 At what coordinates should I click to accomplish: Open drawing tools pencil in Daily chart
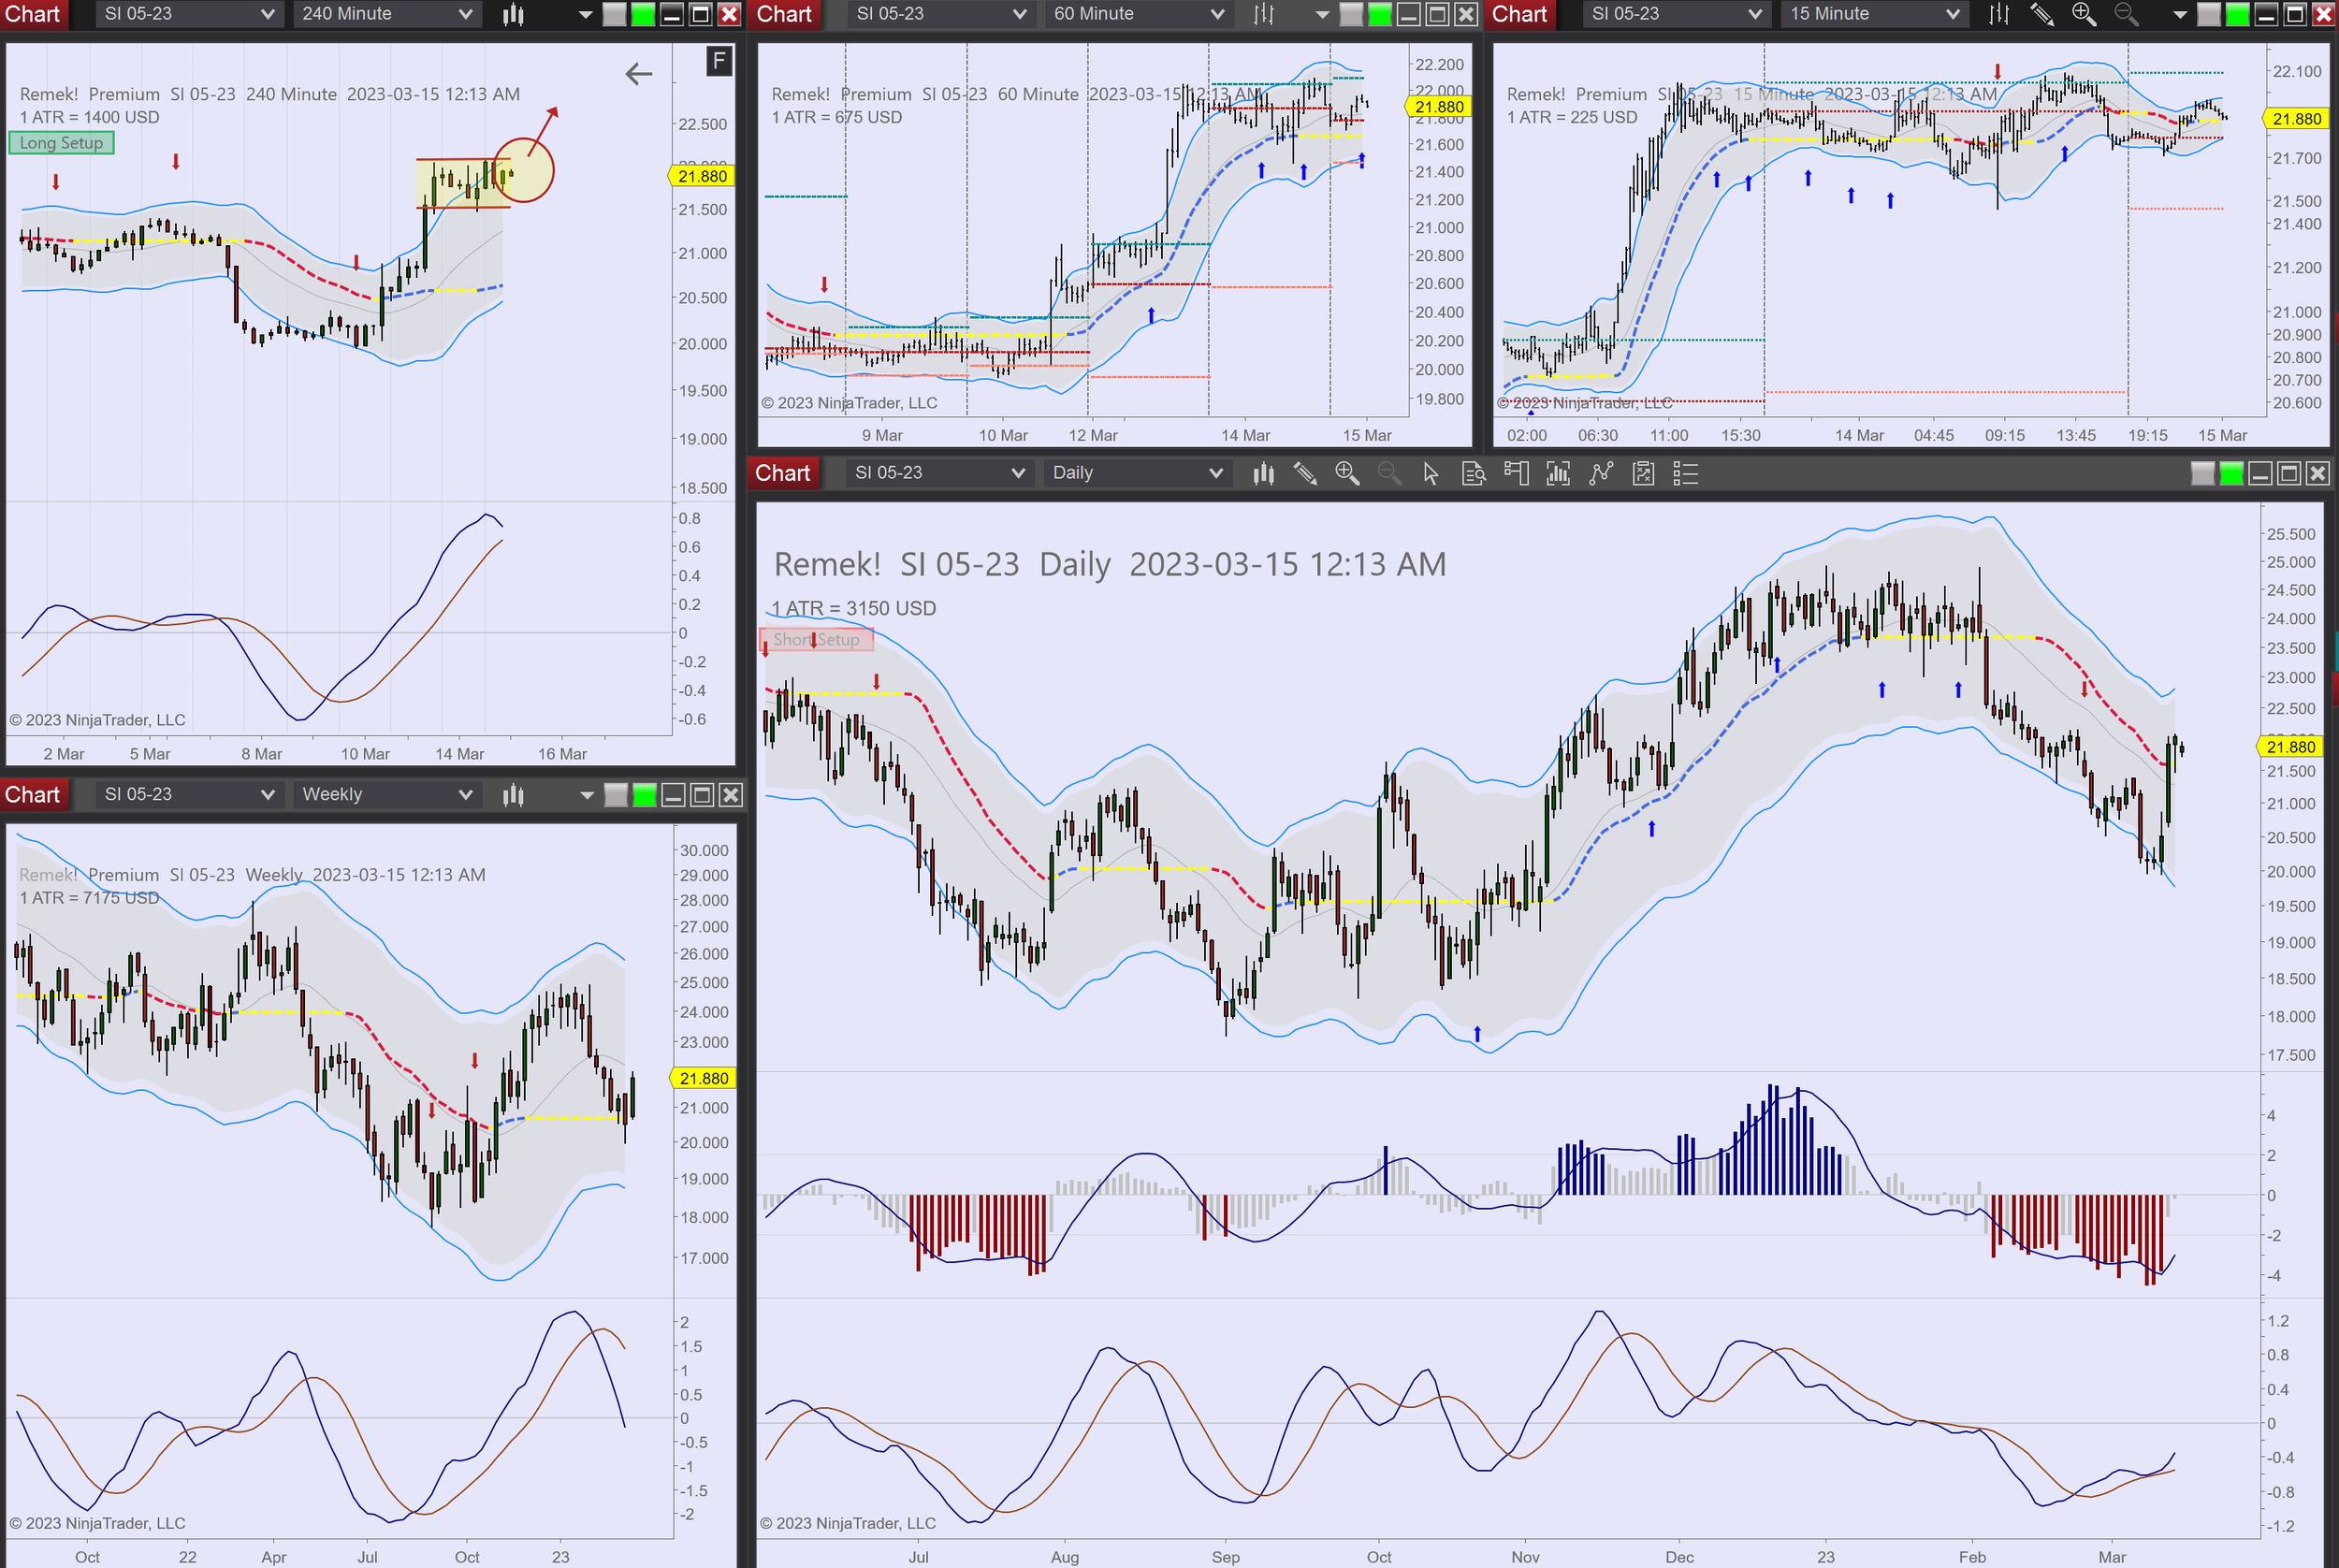[1304, 473]
